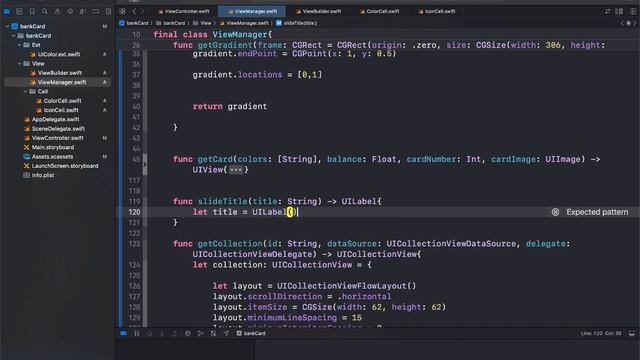Switch to the ViewController.swift tab
This screenshot has height=360, width=640.
point(183,11)
